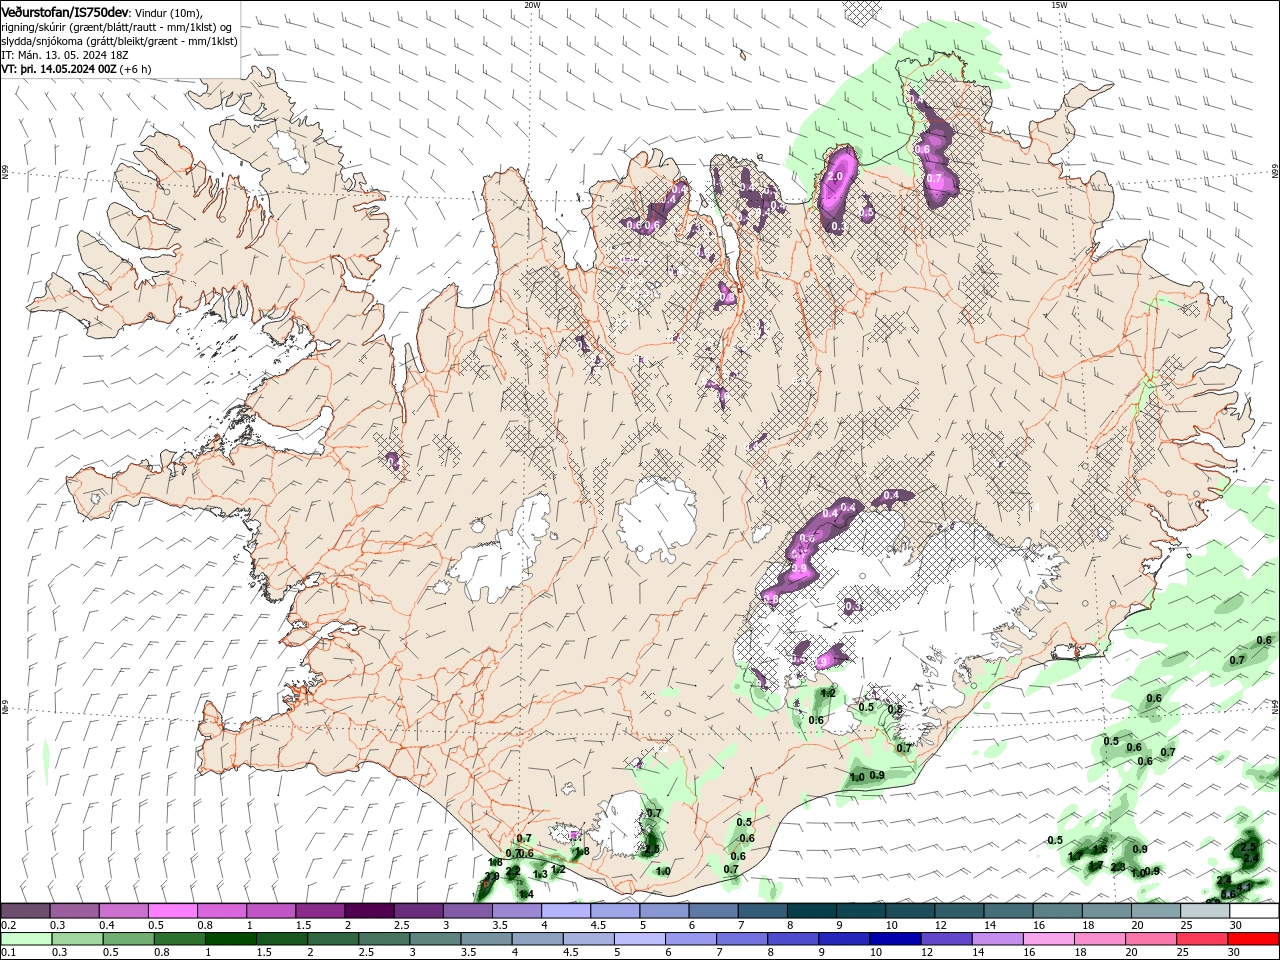1280x960 pixels.
Task: Pick the light grey swatch starting at 25, upper scale
Action: (1205, 911)
